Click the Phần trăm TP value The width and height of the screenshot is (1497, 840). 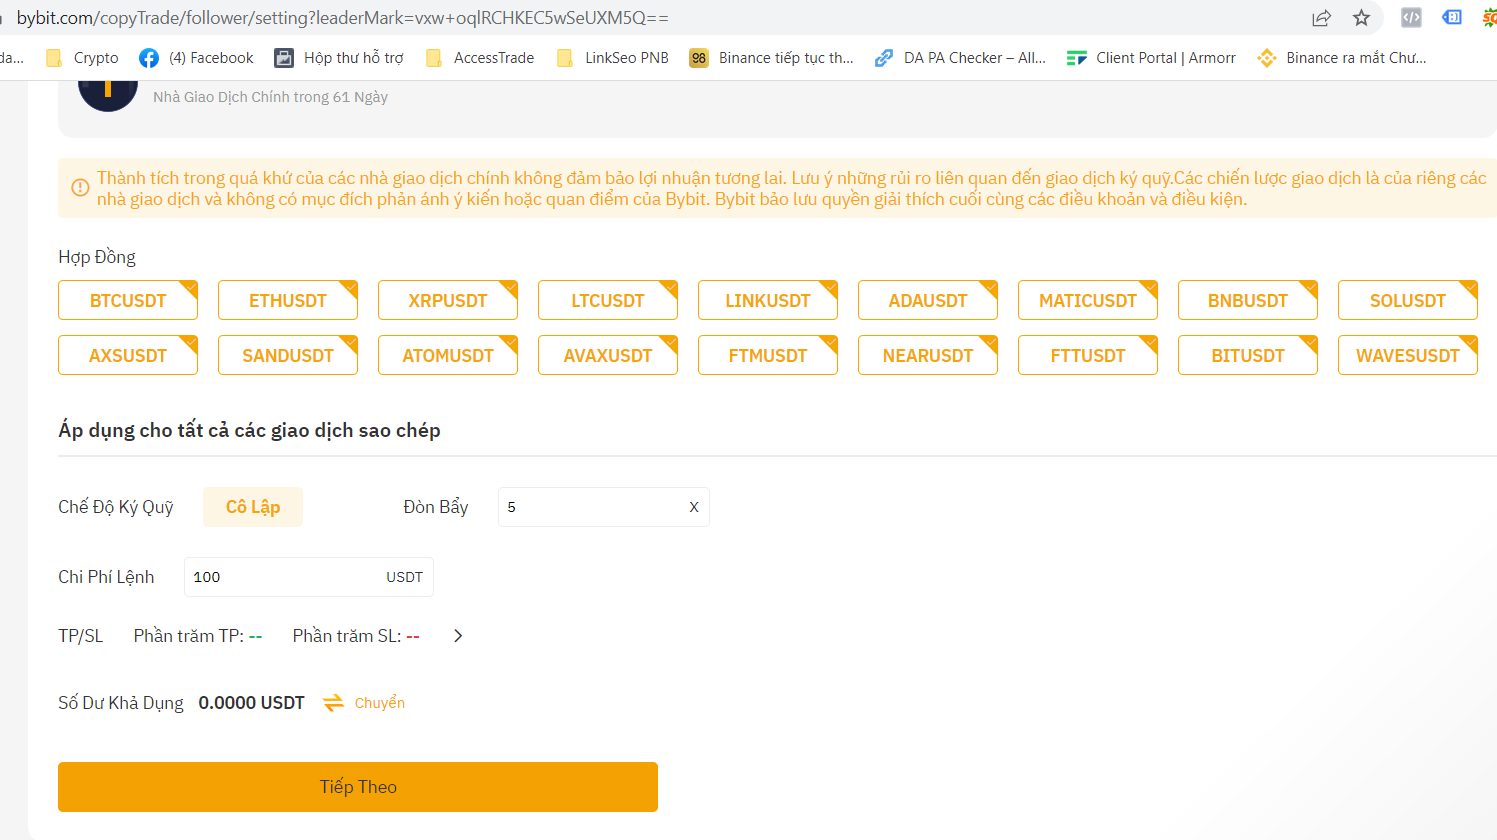[255, 636]
